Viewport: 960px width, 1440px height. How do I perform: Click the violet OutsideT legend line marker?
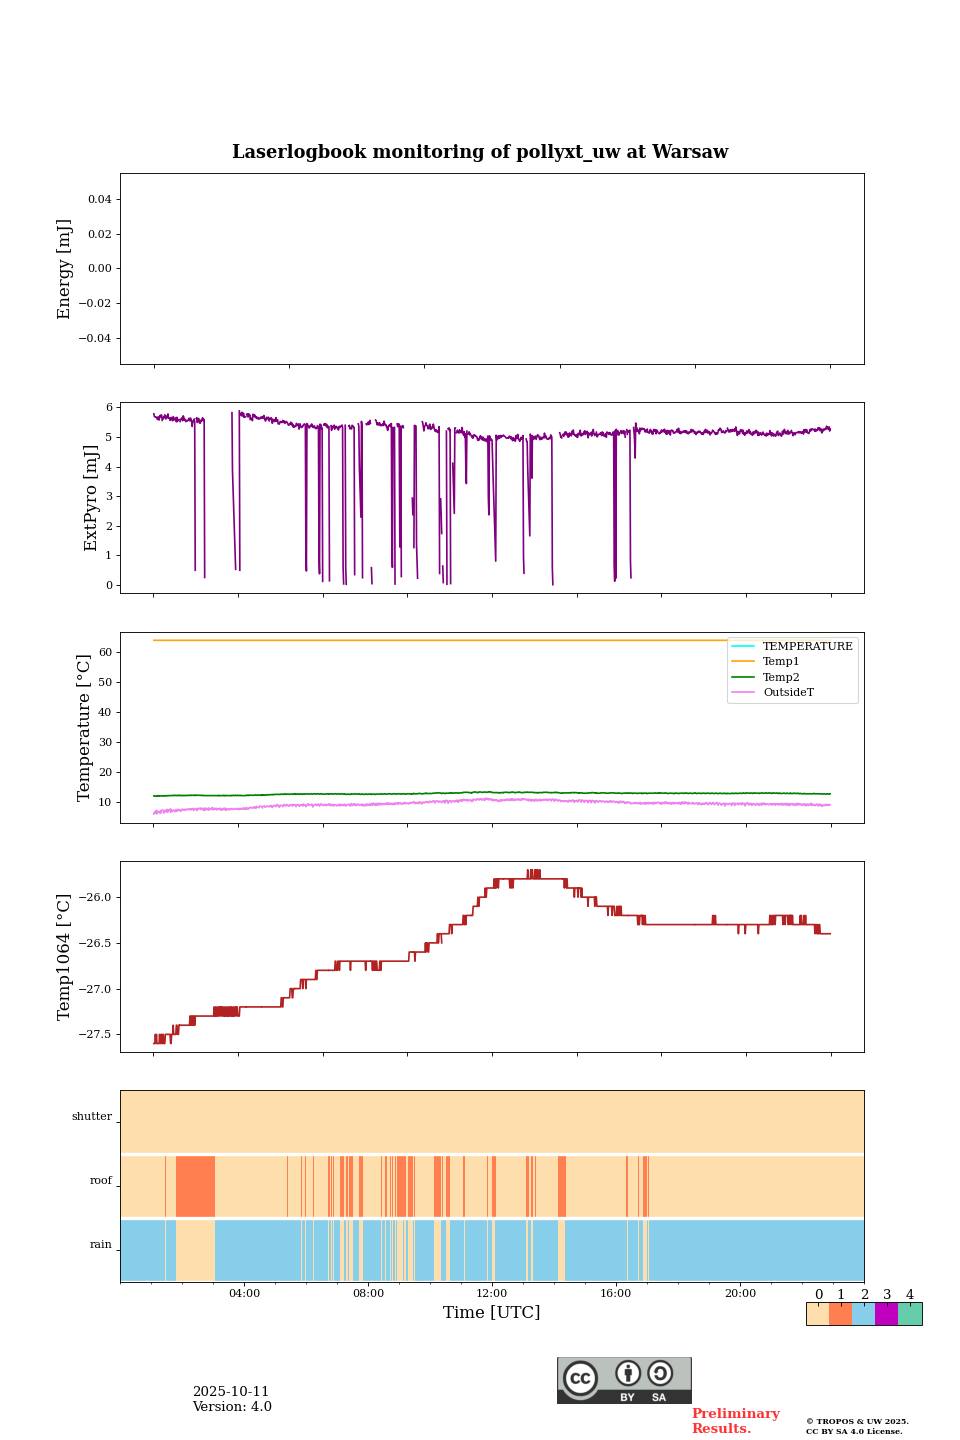[743, 692]
